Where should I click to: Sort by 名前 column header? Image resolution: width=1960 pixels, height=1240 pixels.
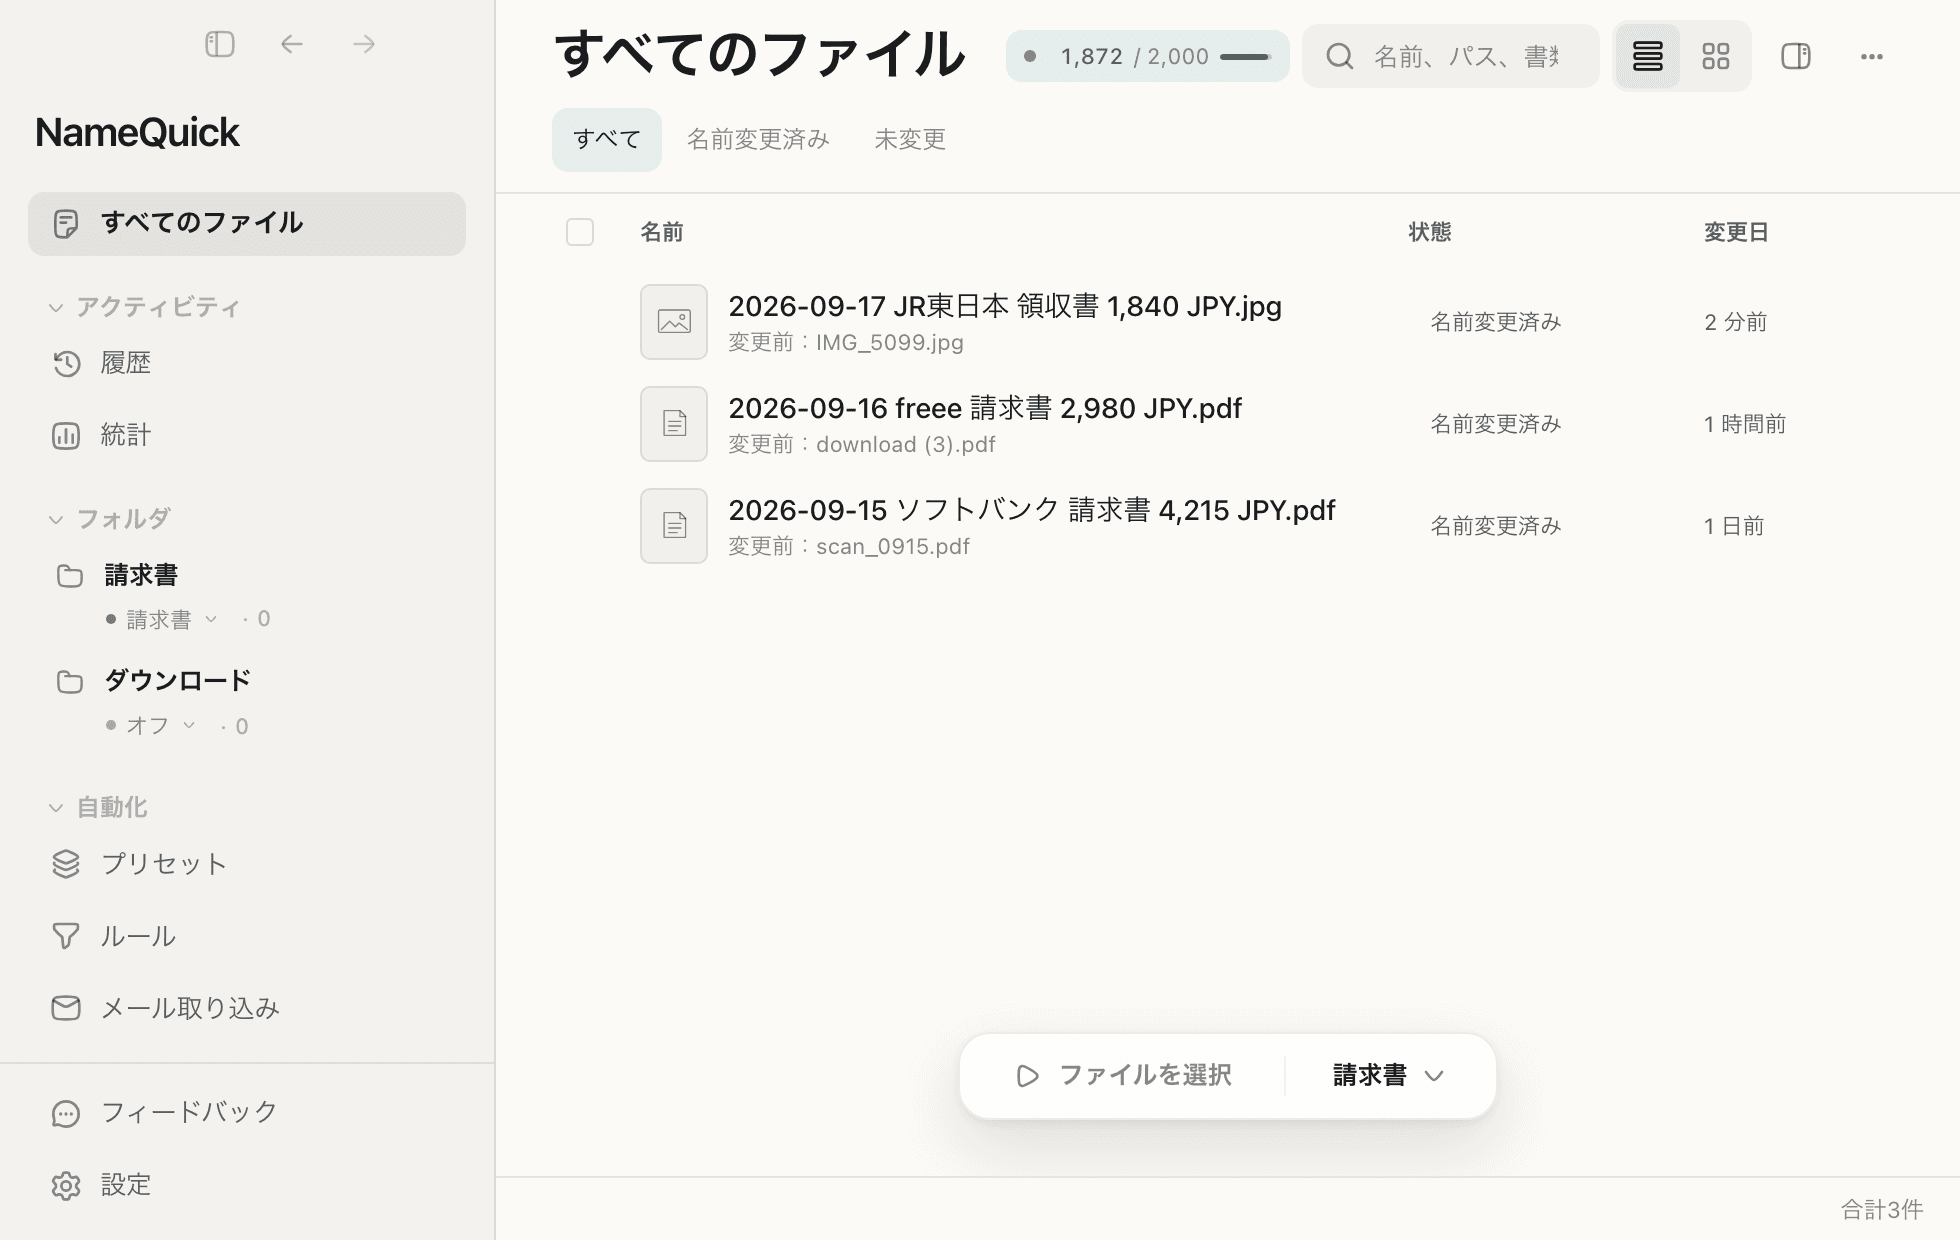pos(661,232)
